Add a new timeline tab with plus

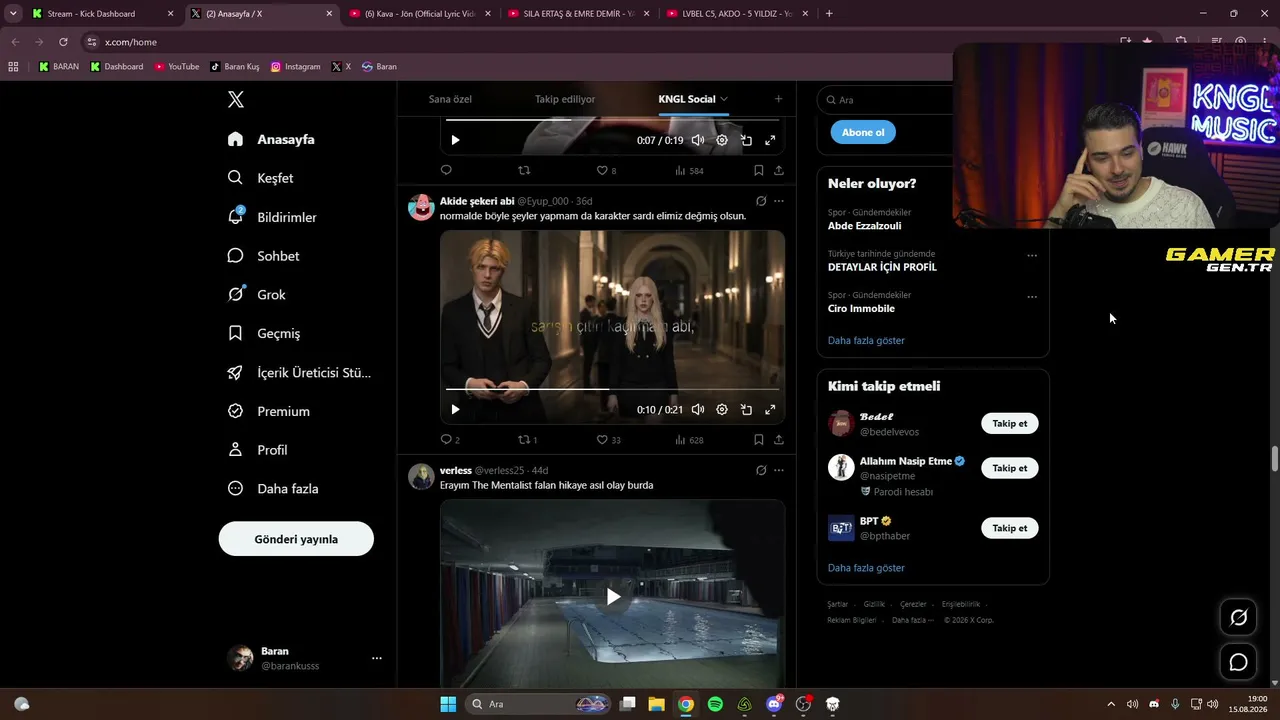pos(778,99)
